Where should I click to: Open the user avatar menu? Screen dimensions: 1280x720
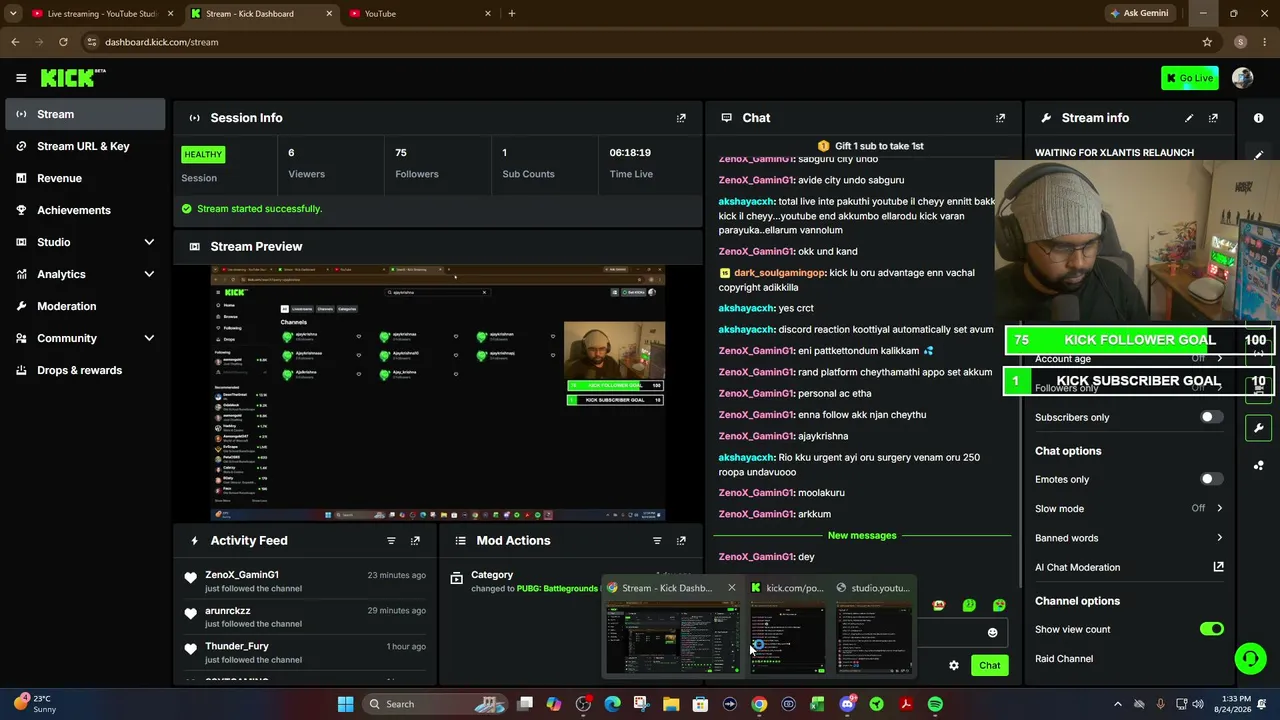pyautogui.click(x=1243, y=78)
